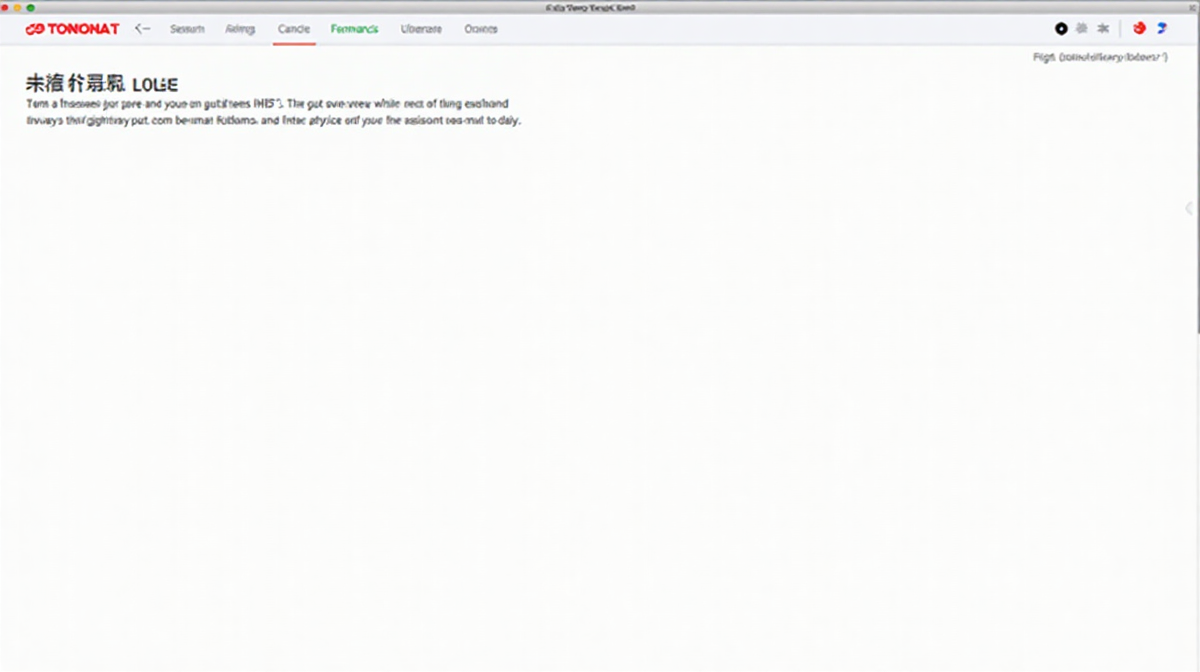This screenshot has width=1200, height=672.
Task: Click the black circle icon in toolbar
Action: tap(1061, 29)
